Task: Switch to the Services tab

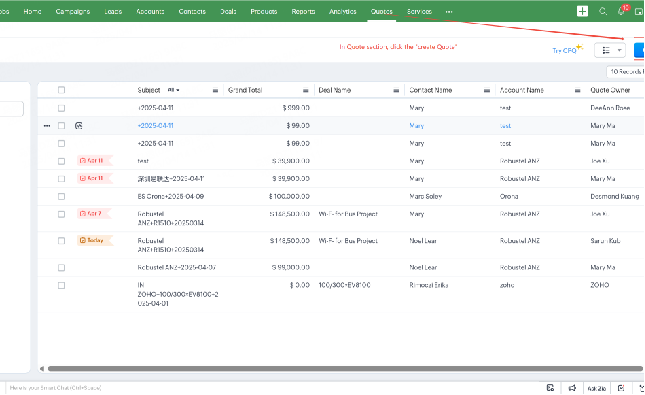Action: coord(419,12)
